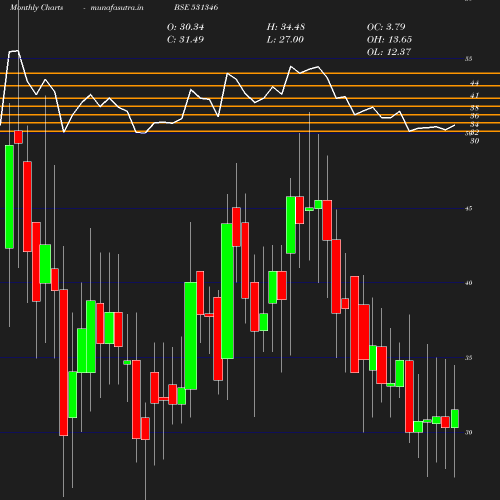This screenshot has height=500, width=500.
Task: Click the 44 indicator level label
Action: (x=474, y=83)
